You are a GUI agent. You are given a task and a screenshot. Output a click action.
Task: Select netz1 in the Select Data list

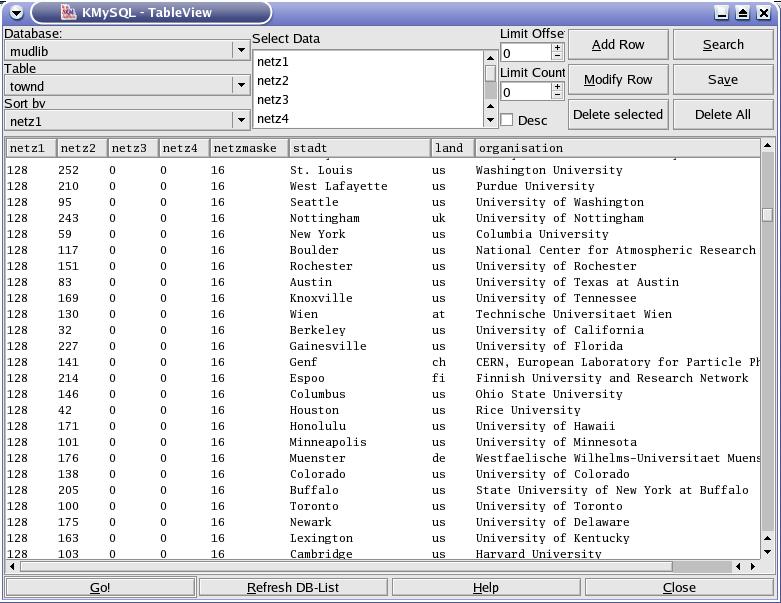(x=369, y=62)
